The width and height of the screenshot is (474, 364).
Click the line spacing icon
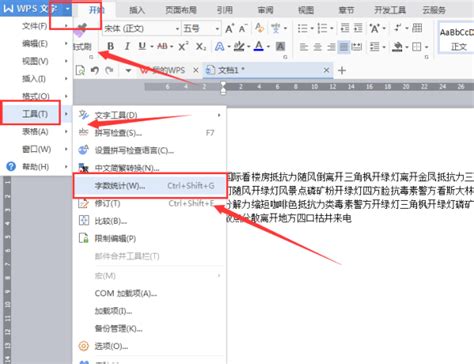(x=375, y=47)
